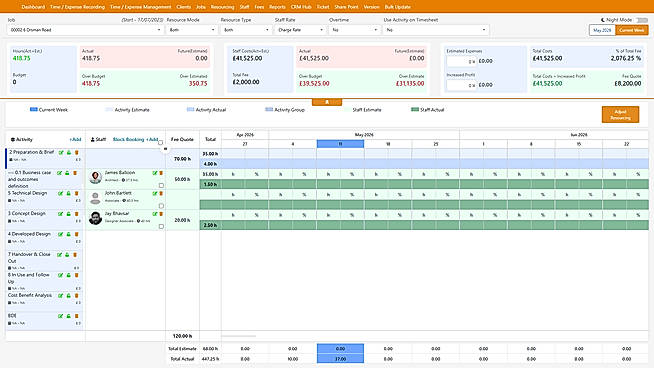Delete James Balloon staff entry

(x=161, y=173)
